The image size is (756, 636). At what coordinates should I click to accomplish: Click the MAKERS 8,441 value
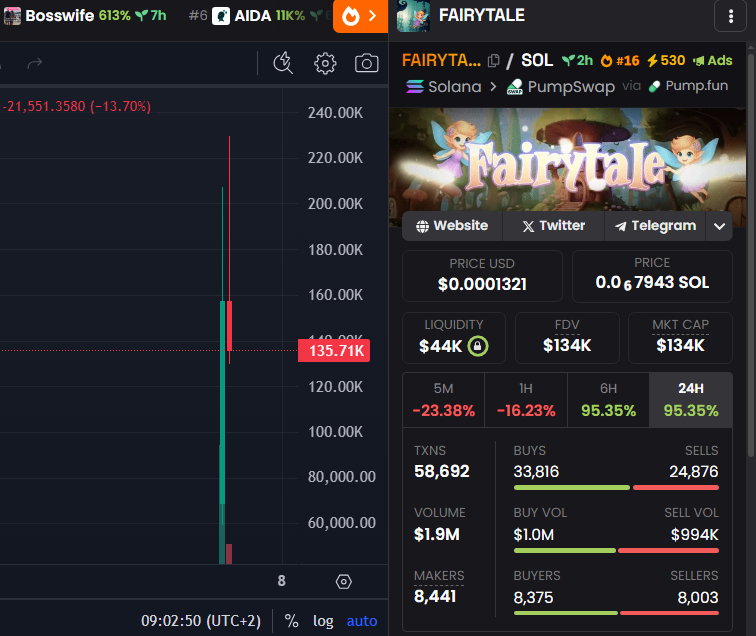click(x=435, y=596)
